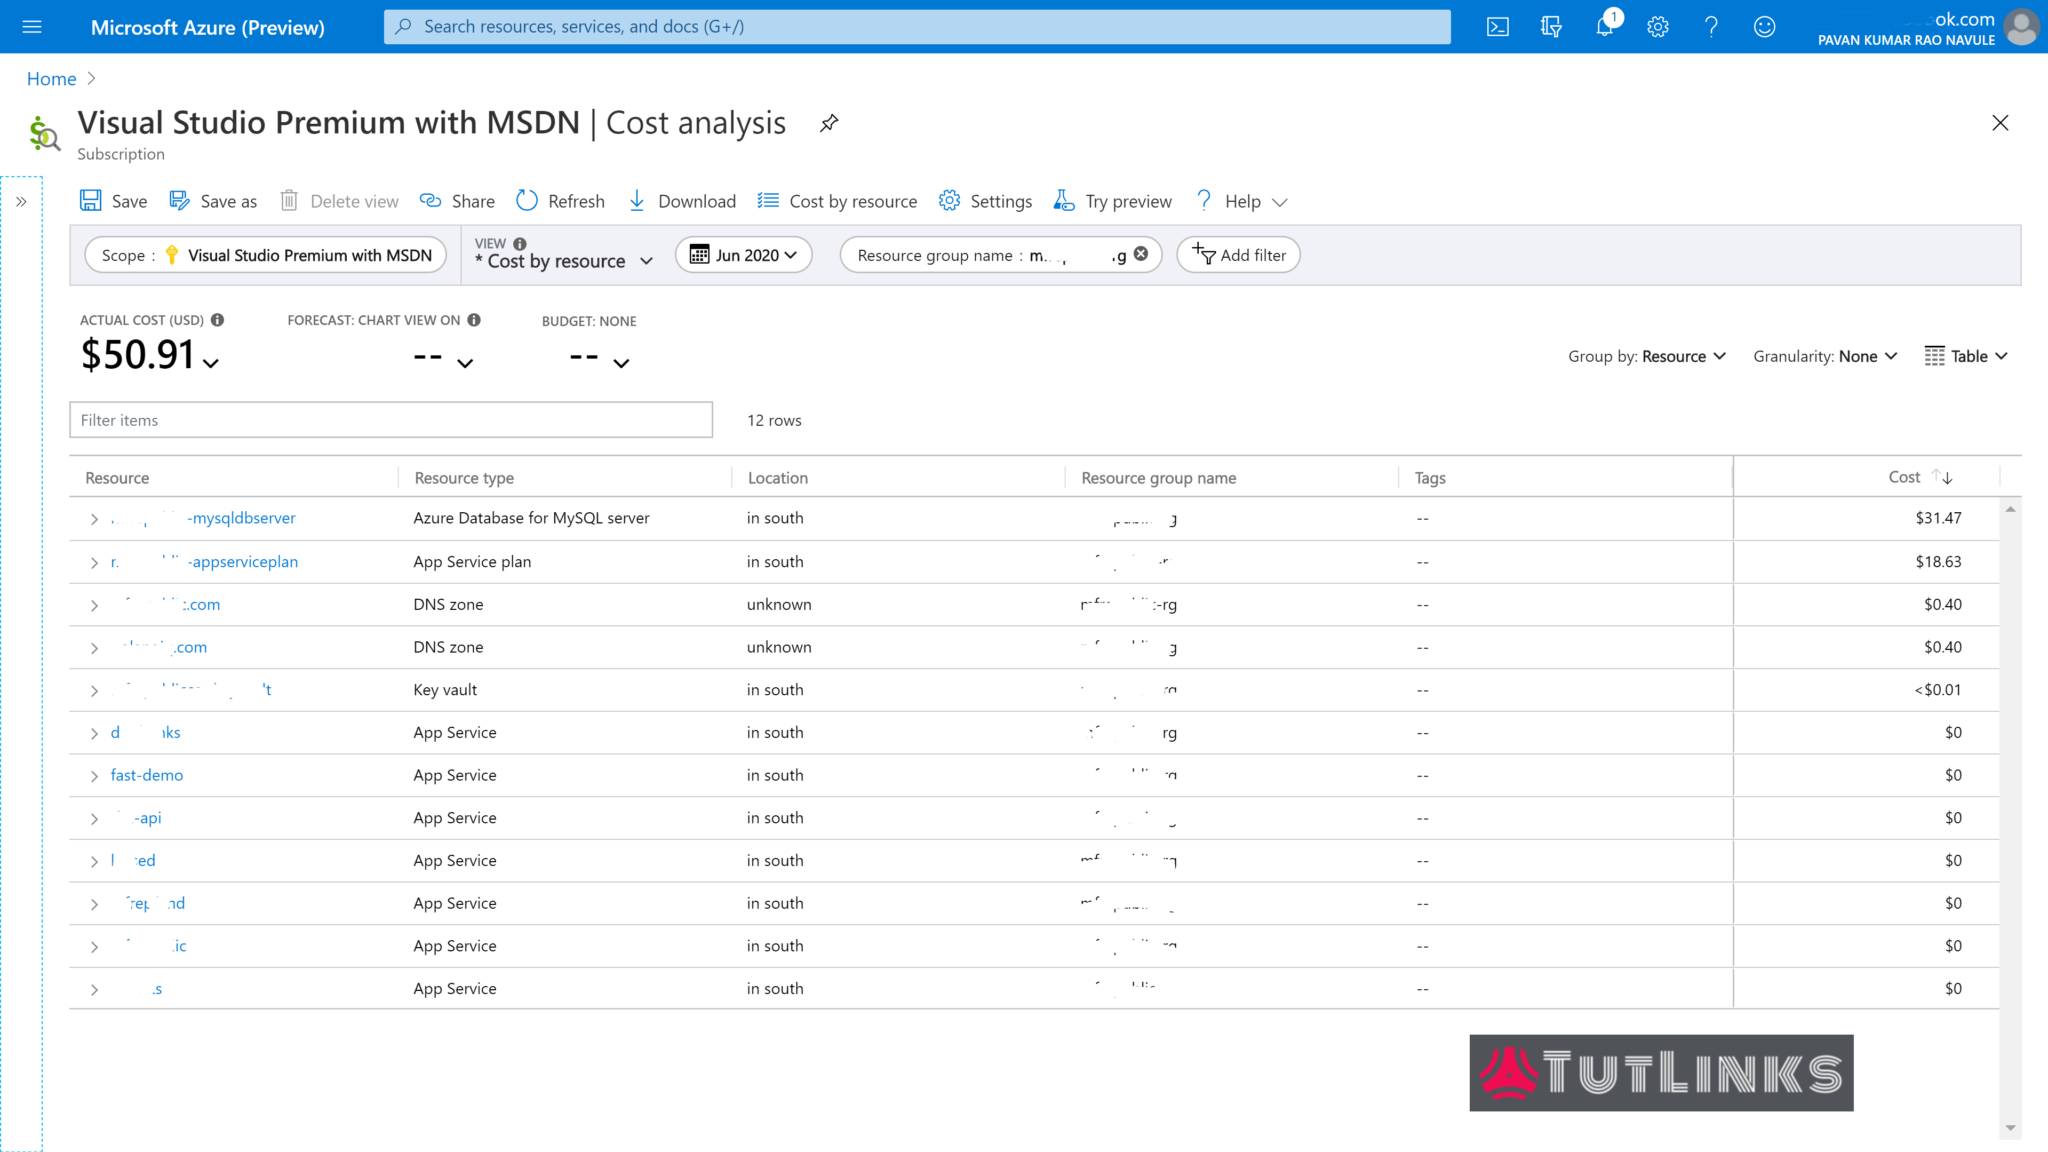Open the help question mark in the header
2048x1152 pixels.
click(1711, 27)
